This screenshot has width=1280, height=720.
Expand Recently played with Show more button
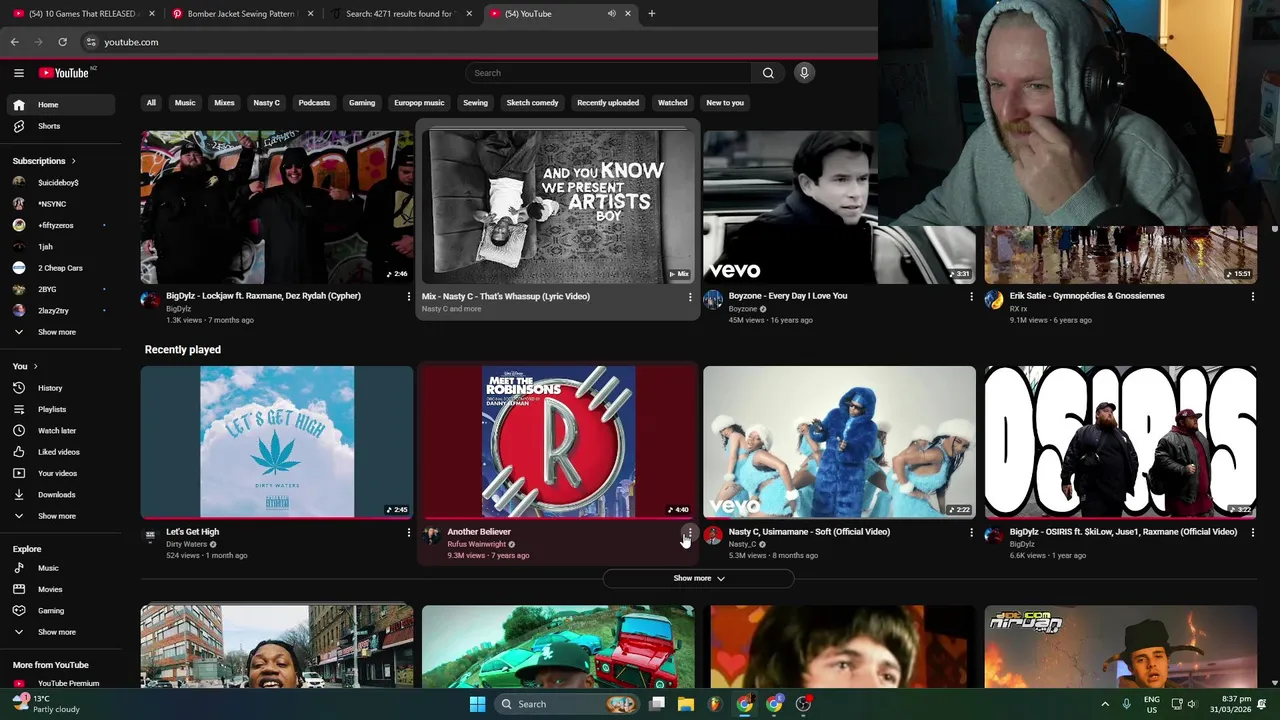click(698, 578)
